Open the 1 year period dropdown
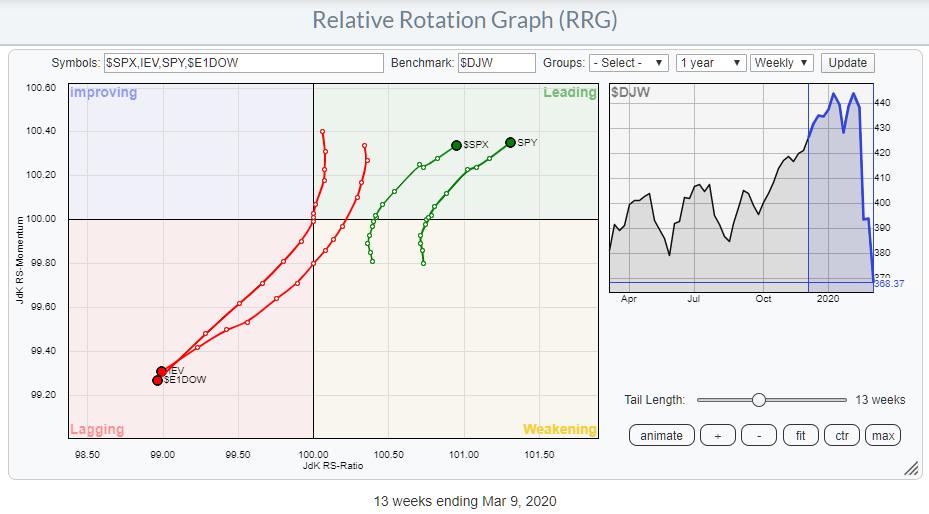 pyautogui.click(x=710, y=63)
